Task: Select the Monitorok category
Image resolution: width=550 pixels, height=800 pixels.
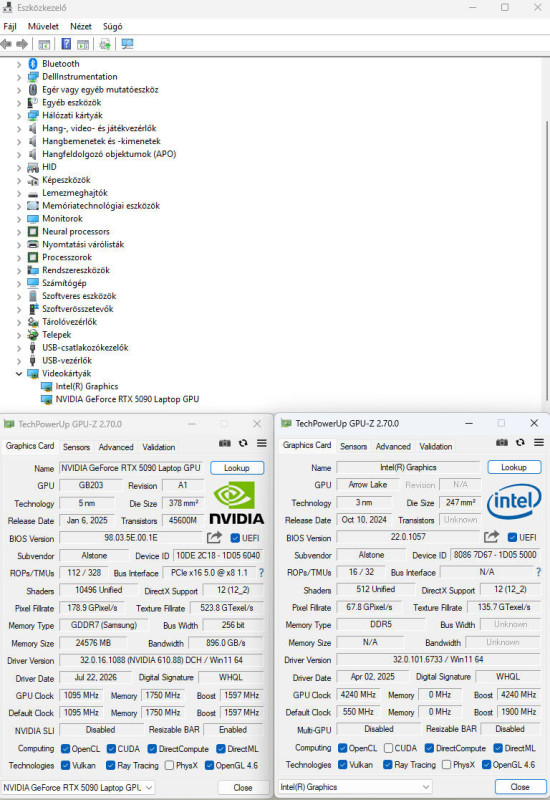Action: tap(62, 219)
